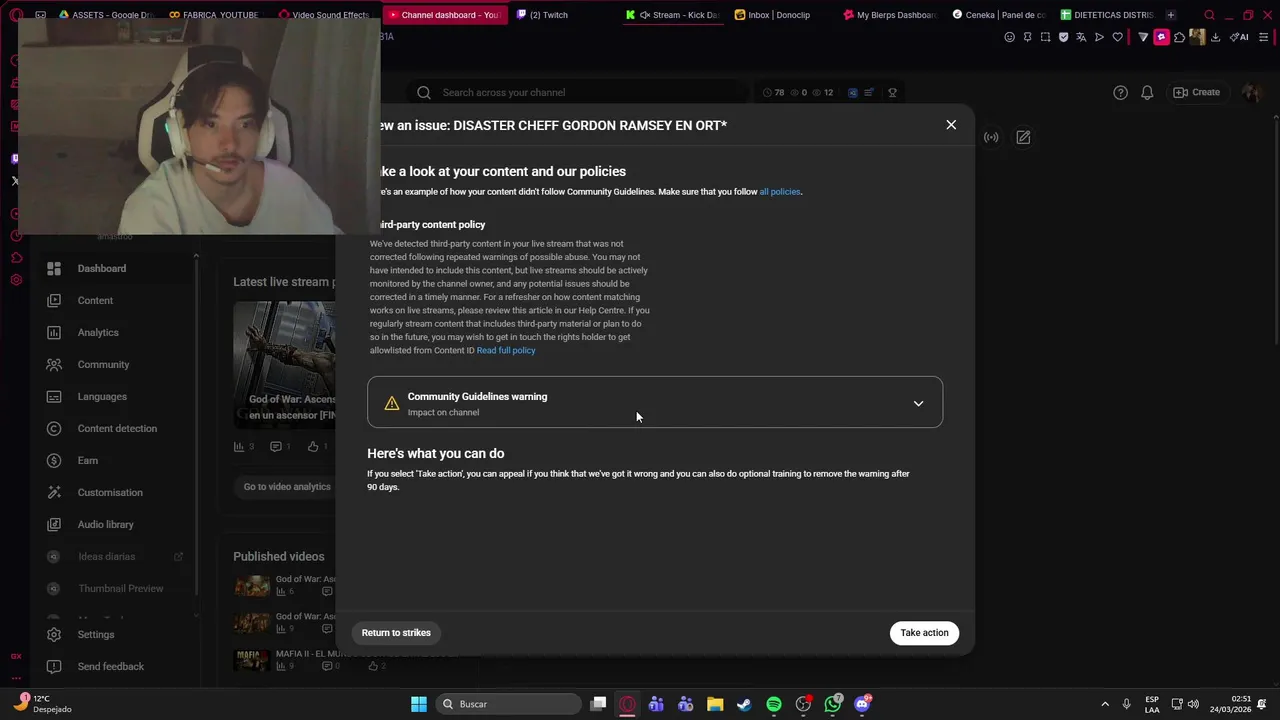The height and width of the screenshot is (720, 1280).
Task: Click the Earn dollar icon
Action: click(x=54, y=460)
